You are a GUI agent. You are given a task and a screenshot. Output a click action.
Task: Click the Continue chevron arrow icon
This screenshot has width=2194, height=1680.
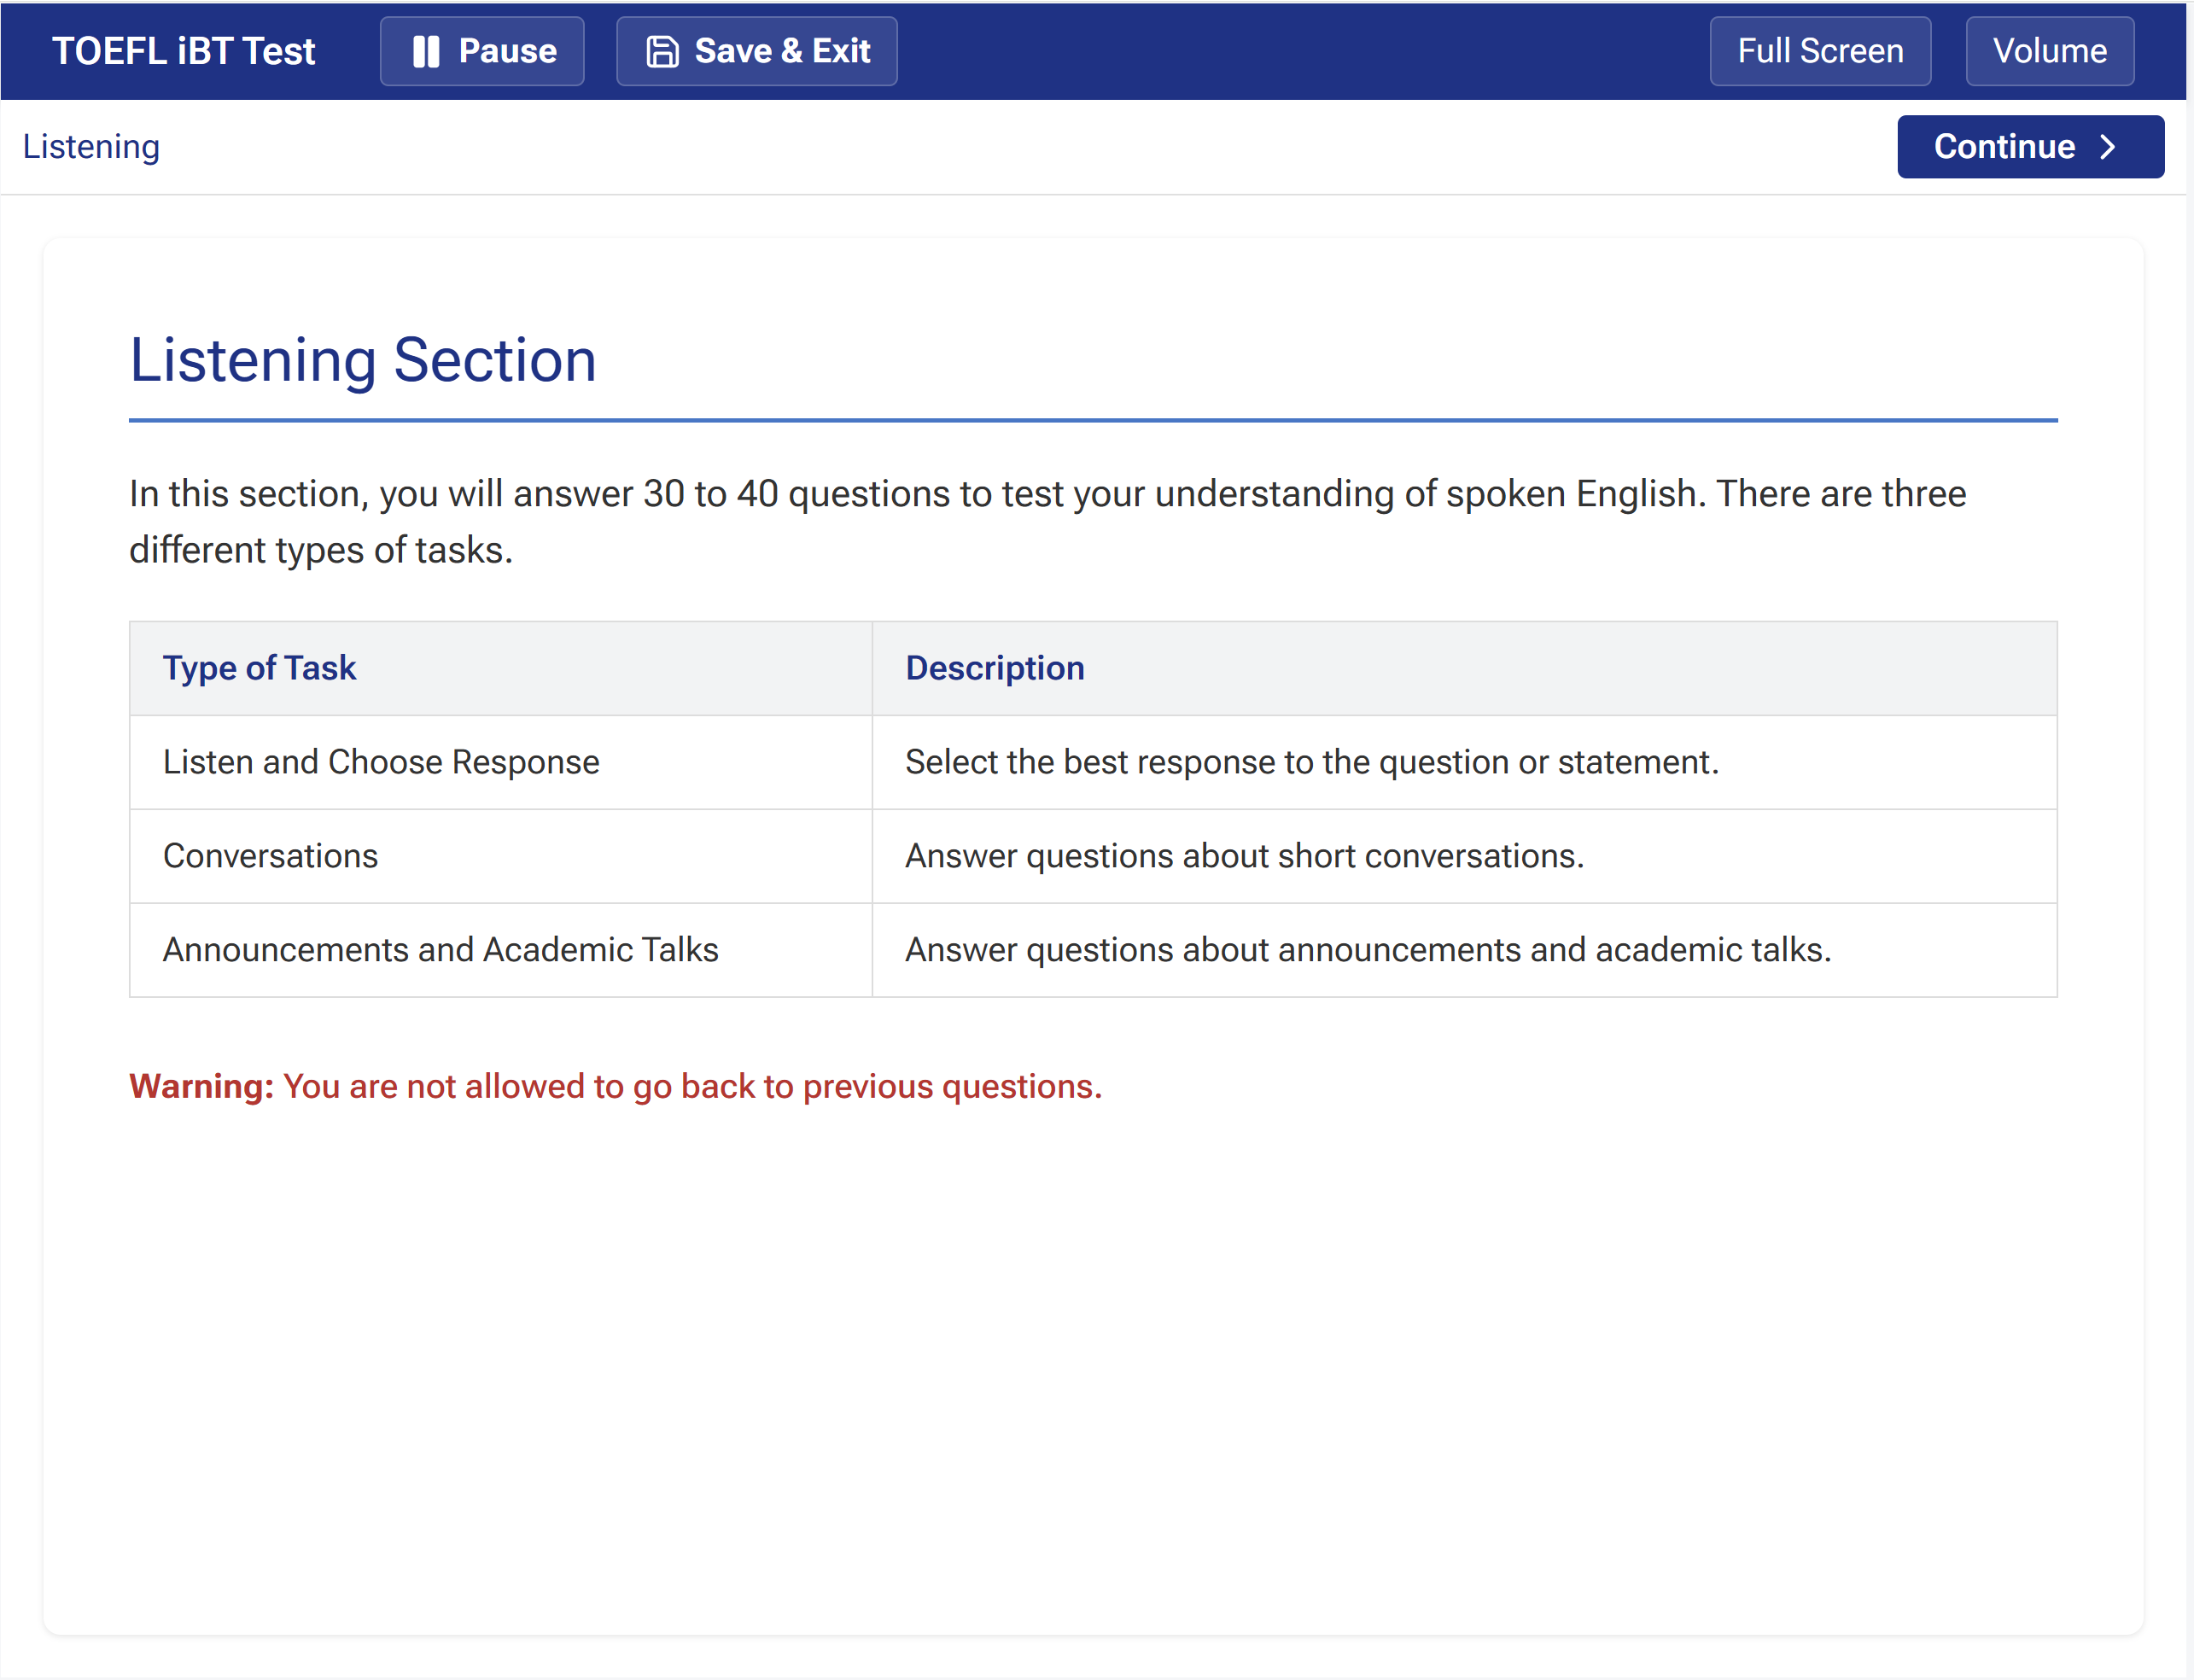(2108, 147)
